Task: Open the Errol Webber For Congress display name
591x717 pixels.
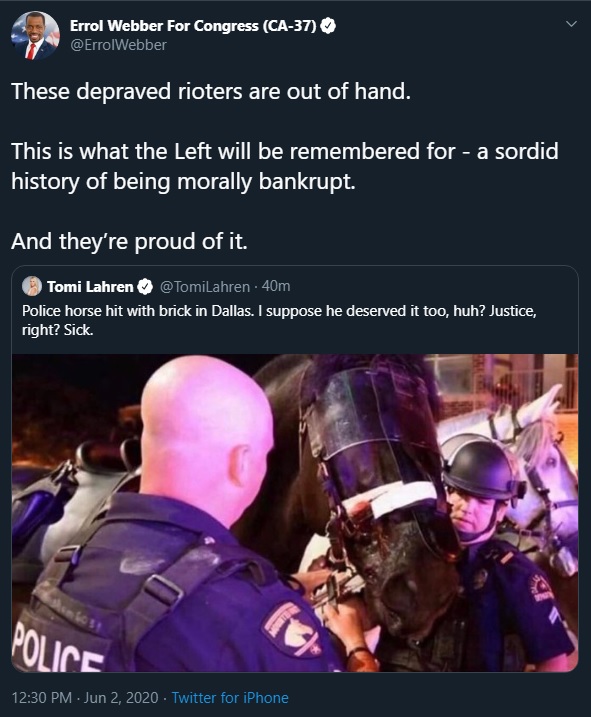Action: [193, 26]
